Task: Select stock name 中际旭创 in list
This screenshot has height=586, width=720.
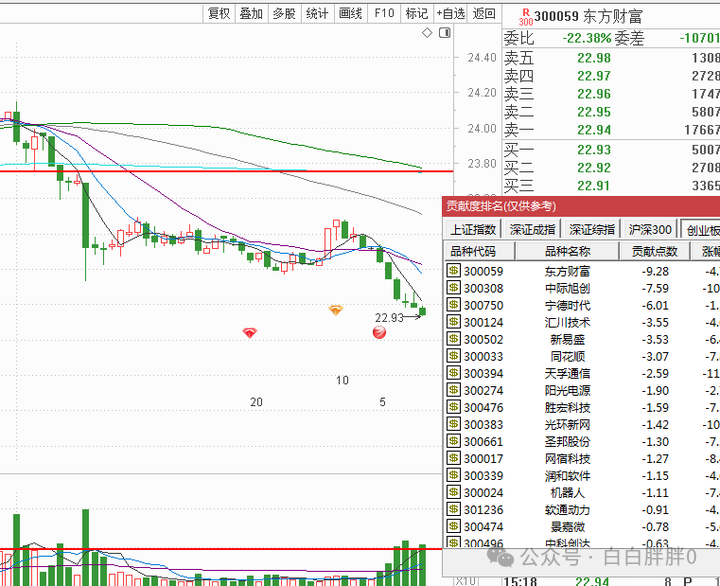Action: pos(568,288)
